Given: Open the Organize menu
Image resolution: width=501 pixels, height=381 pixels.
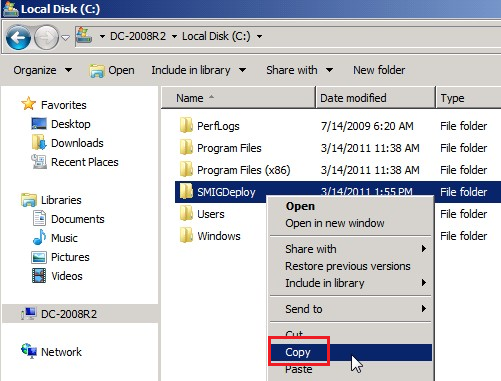Looking at the screenshot, I should point(42,70).
